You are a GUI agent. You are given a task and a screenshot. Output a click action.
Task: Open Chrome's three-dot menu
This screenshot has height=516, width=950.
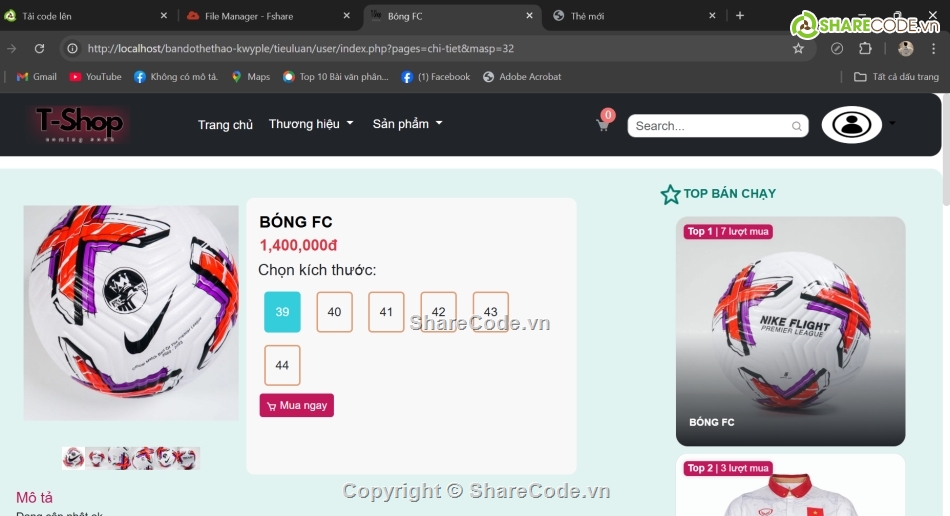click(933, 48)
